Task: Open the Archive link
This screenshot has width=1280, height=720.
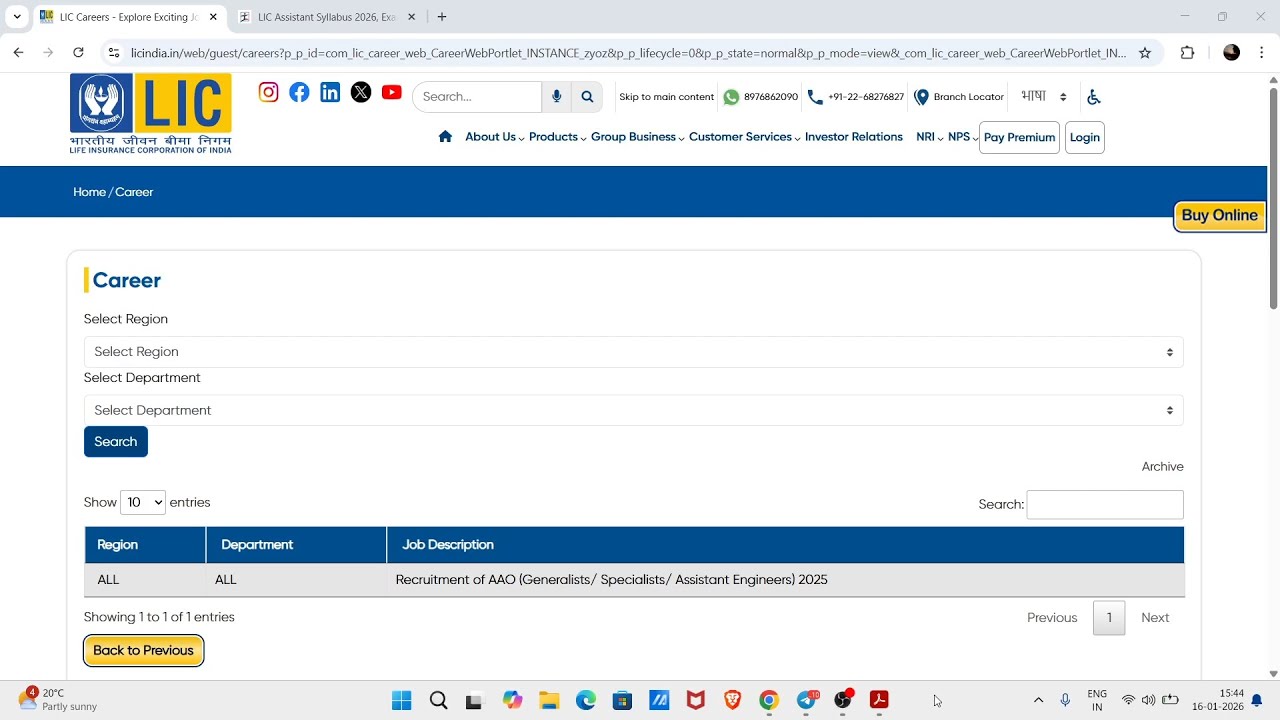Action: click(1162, 467)
